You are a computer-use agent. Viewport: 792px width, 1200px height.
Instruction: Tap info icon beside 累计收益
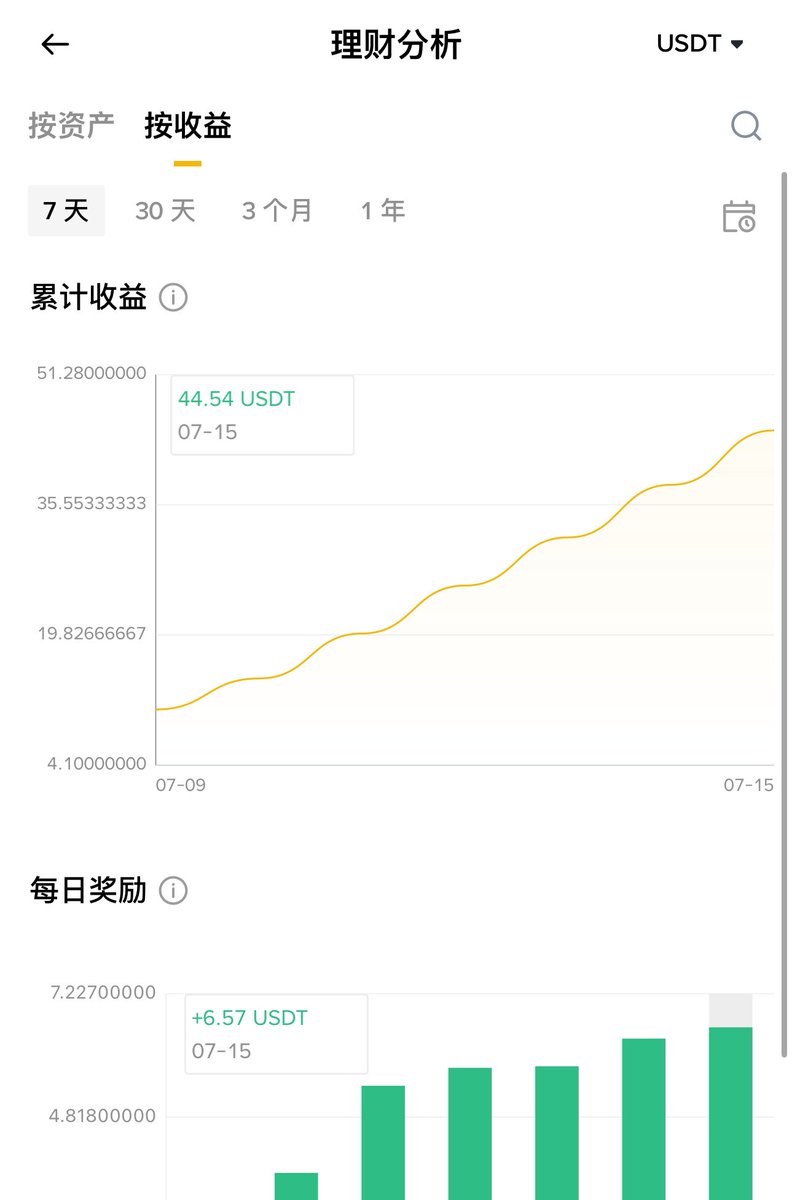(x=173, y=298)
